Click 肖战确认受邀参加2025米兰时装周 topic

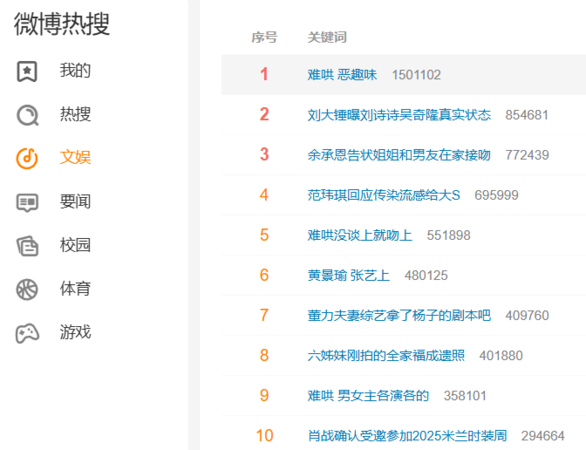click(x=407, y=436)
